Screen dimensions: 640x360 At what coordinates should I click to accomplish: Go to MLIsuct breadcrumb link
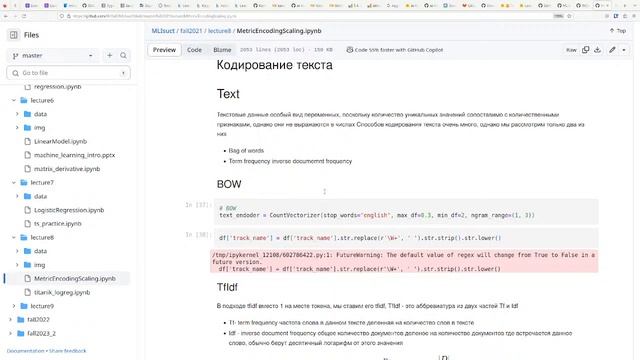163,31
